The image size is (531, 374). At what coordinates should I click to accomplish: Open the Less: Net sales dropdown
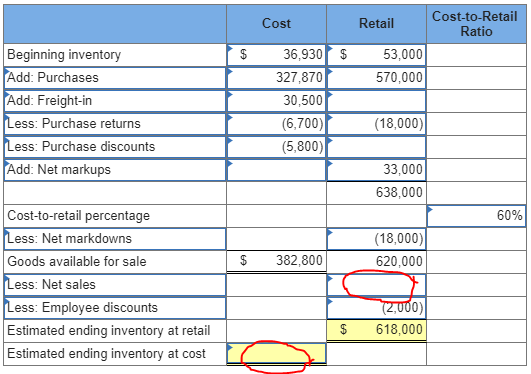point(115,285)
